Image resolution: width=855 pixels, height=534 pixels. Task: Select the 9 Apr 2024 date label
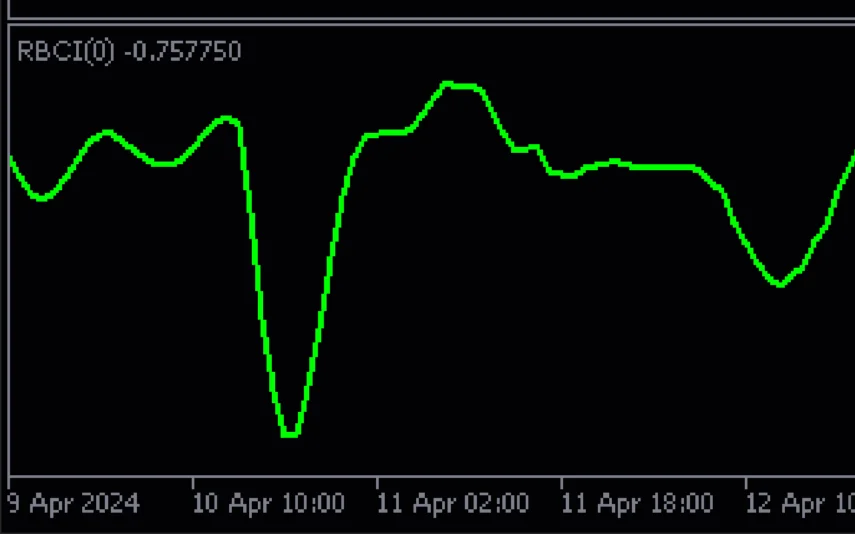[73, 502]
